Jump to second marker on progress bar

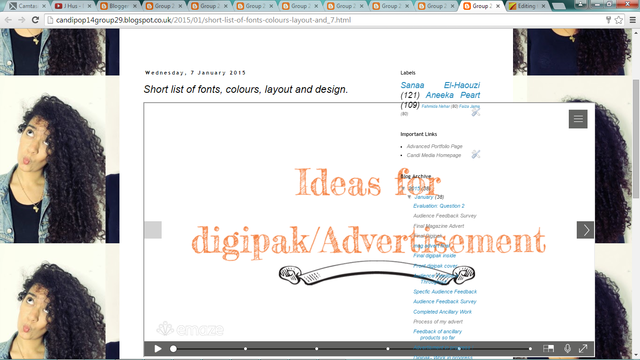coord(245,349)
